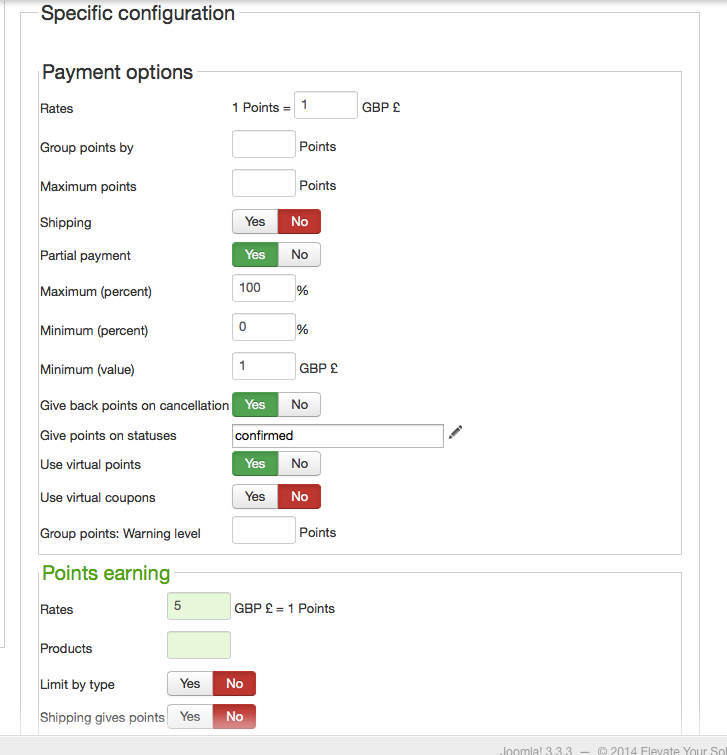This screenshot has width=727, height=755.
Task: Turn off Use virtual points
Action: click(299, 464)
